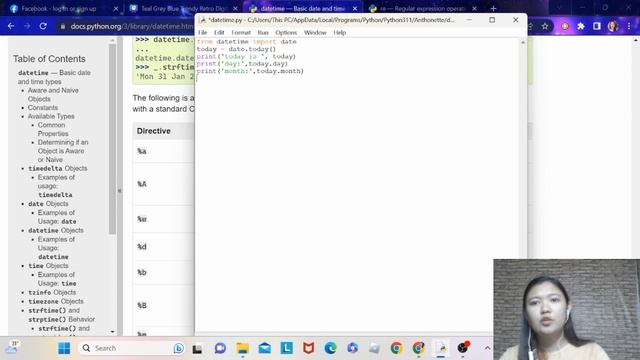The image size is (640, 360).
Task: Toggle the Chrome side panel icon
Action: coord(597,26)
